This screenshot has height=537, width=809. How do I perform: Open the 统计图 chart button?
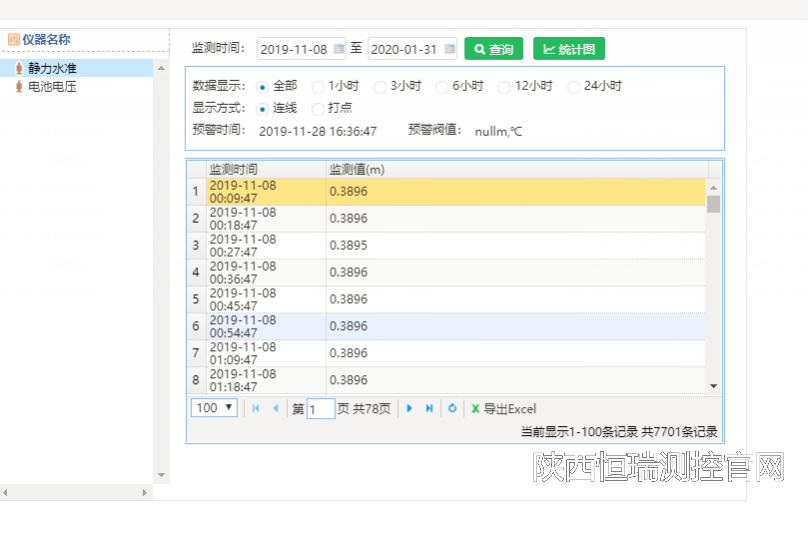click(x=568, y=49)
